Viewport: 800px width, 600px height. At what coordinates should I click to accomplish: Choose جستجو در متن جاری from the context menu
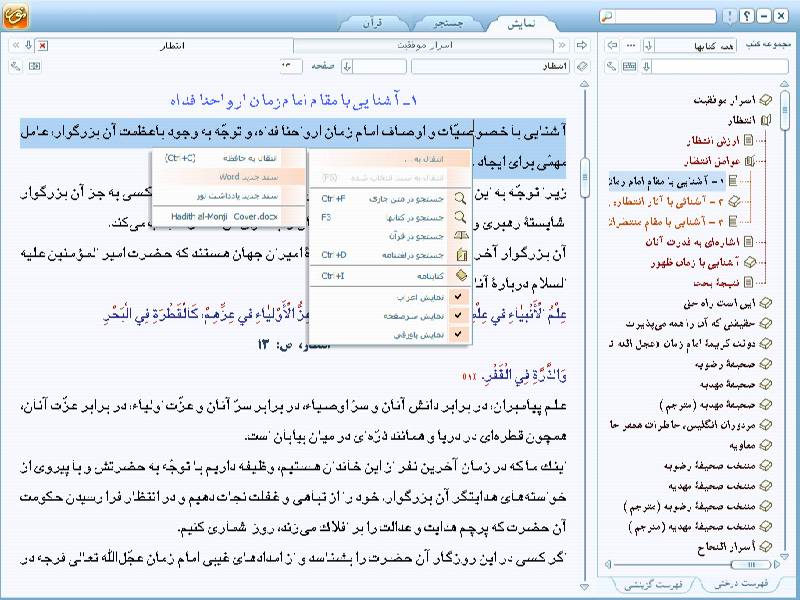[x=390, y=198]
